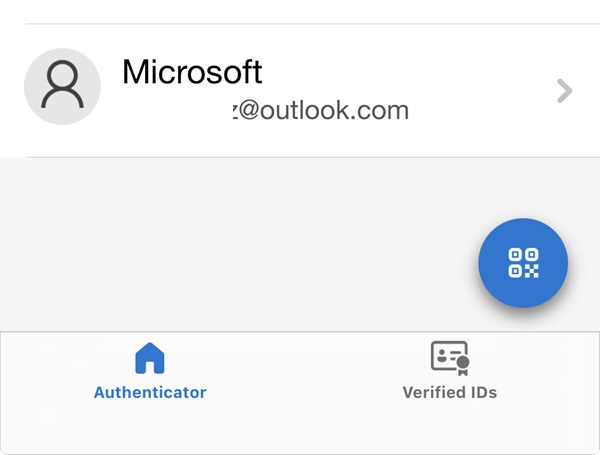The height and width of the screenshot is (455, 600).
Task: Select the ID card icon in bottom bar
Action: [x=449, y=357]
